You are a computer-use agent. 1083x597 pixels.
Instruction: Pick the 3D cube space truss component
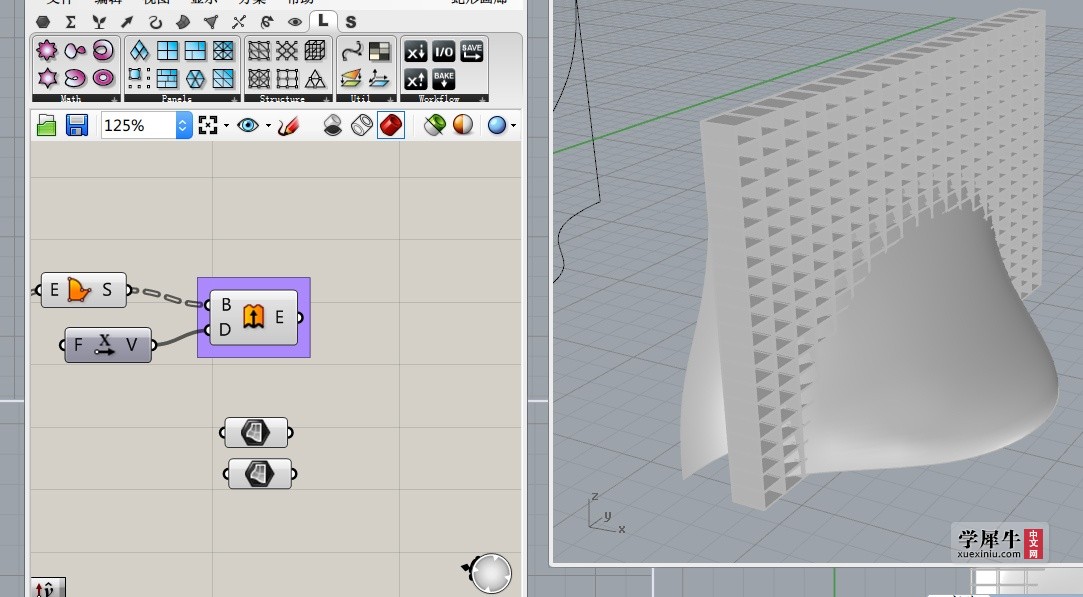[315, 50]
